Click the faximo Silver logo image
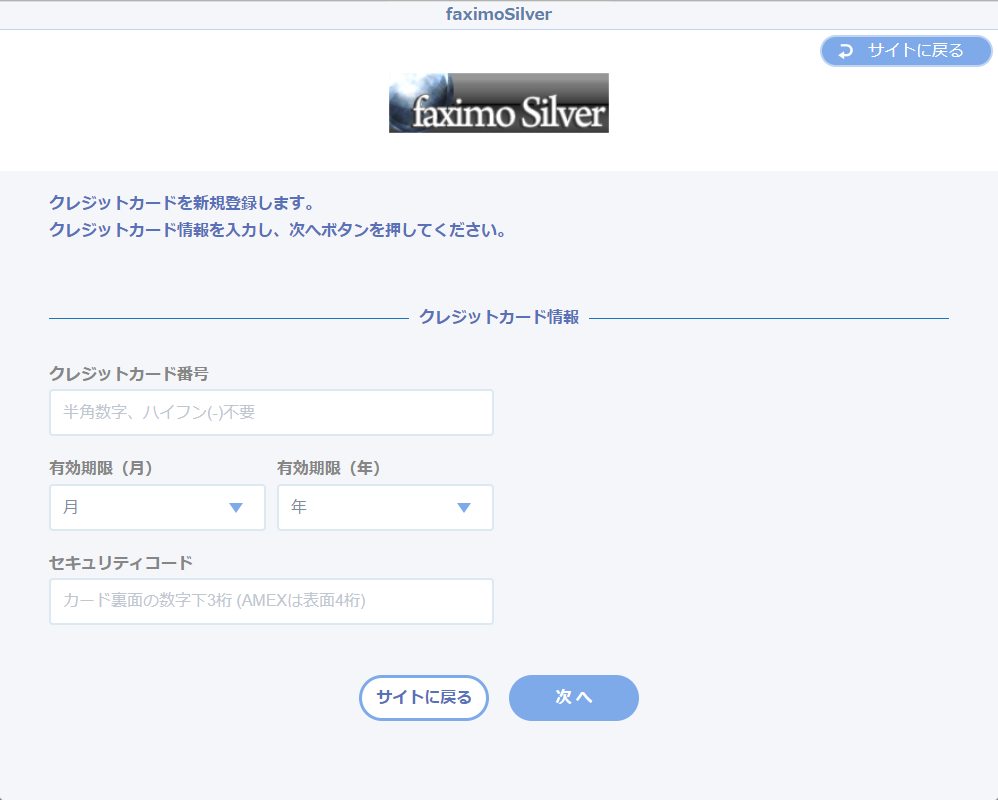 click(498, 103)
